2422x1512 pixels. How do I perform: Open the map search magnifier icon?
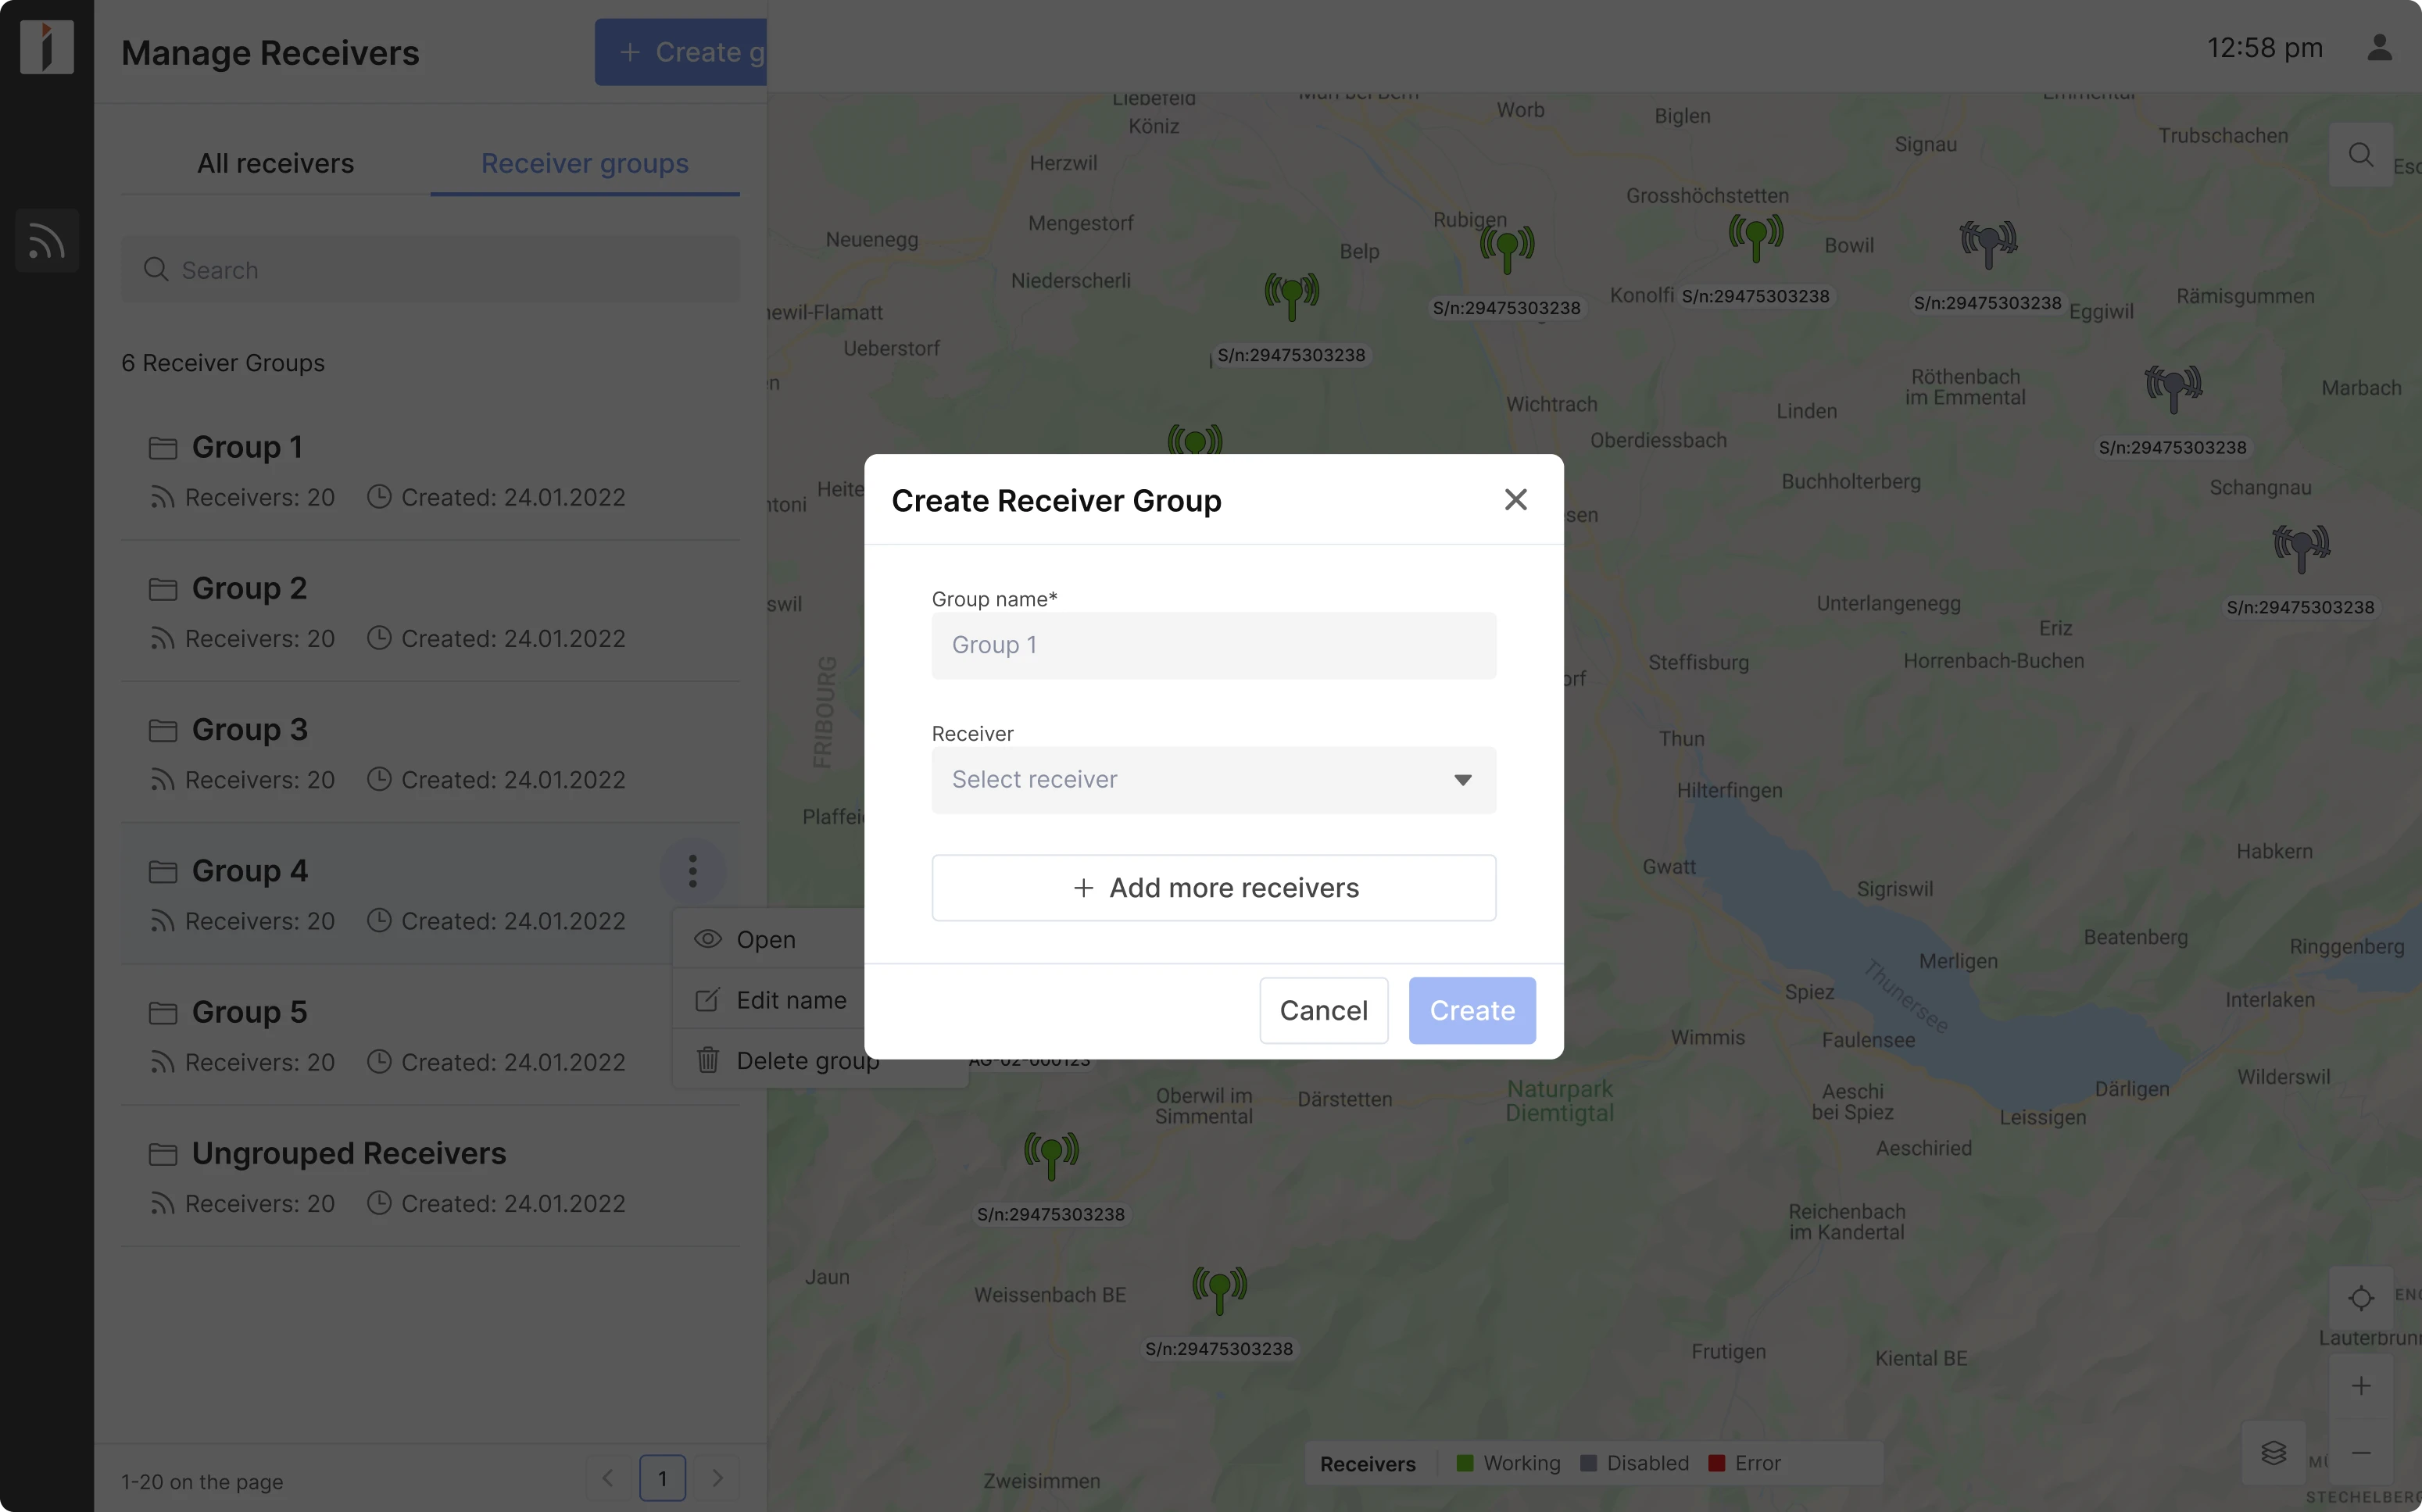pyautogui.click(x=2361, y=154)
